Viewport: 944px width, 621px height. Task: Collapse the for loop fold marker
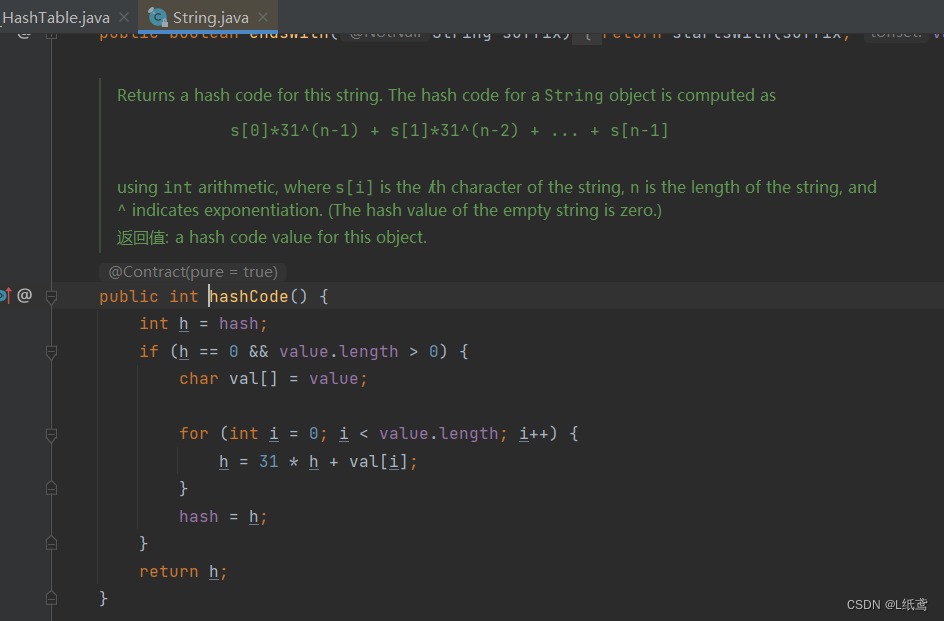[51, 434]
